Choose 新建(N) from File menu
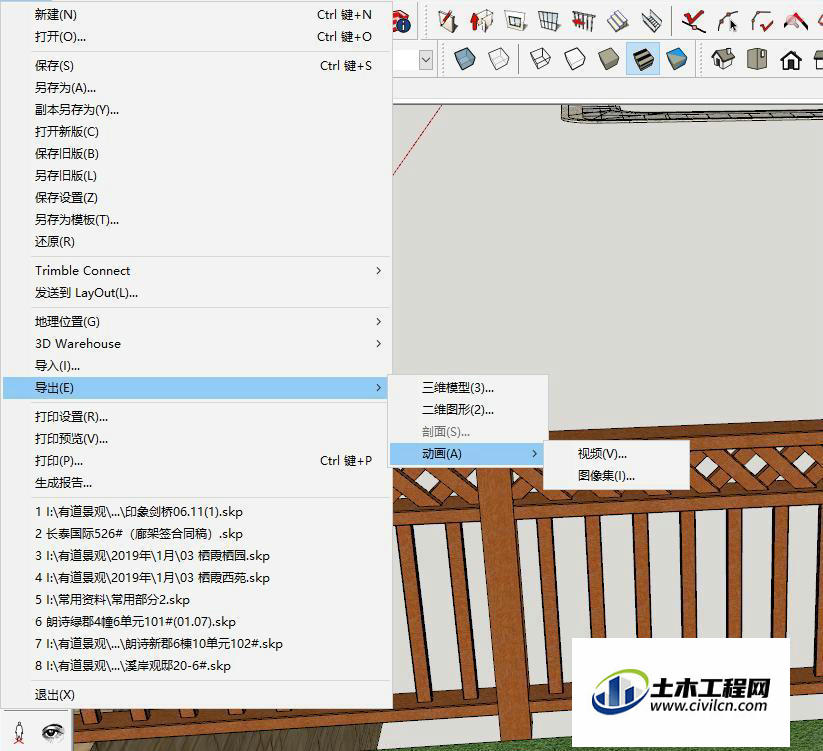 [197, 15]
